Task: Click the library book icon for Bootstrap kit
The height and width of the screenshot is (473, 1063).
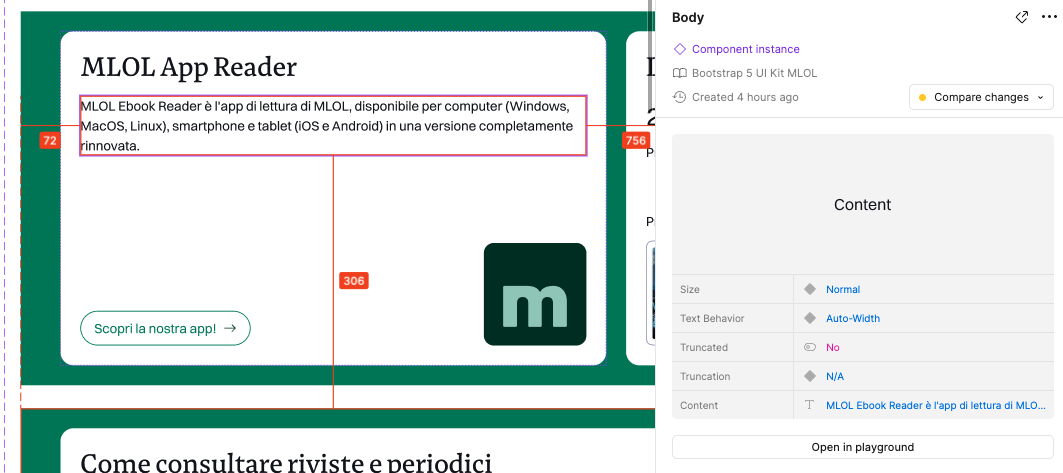Action: 680,73
